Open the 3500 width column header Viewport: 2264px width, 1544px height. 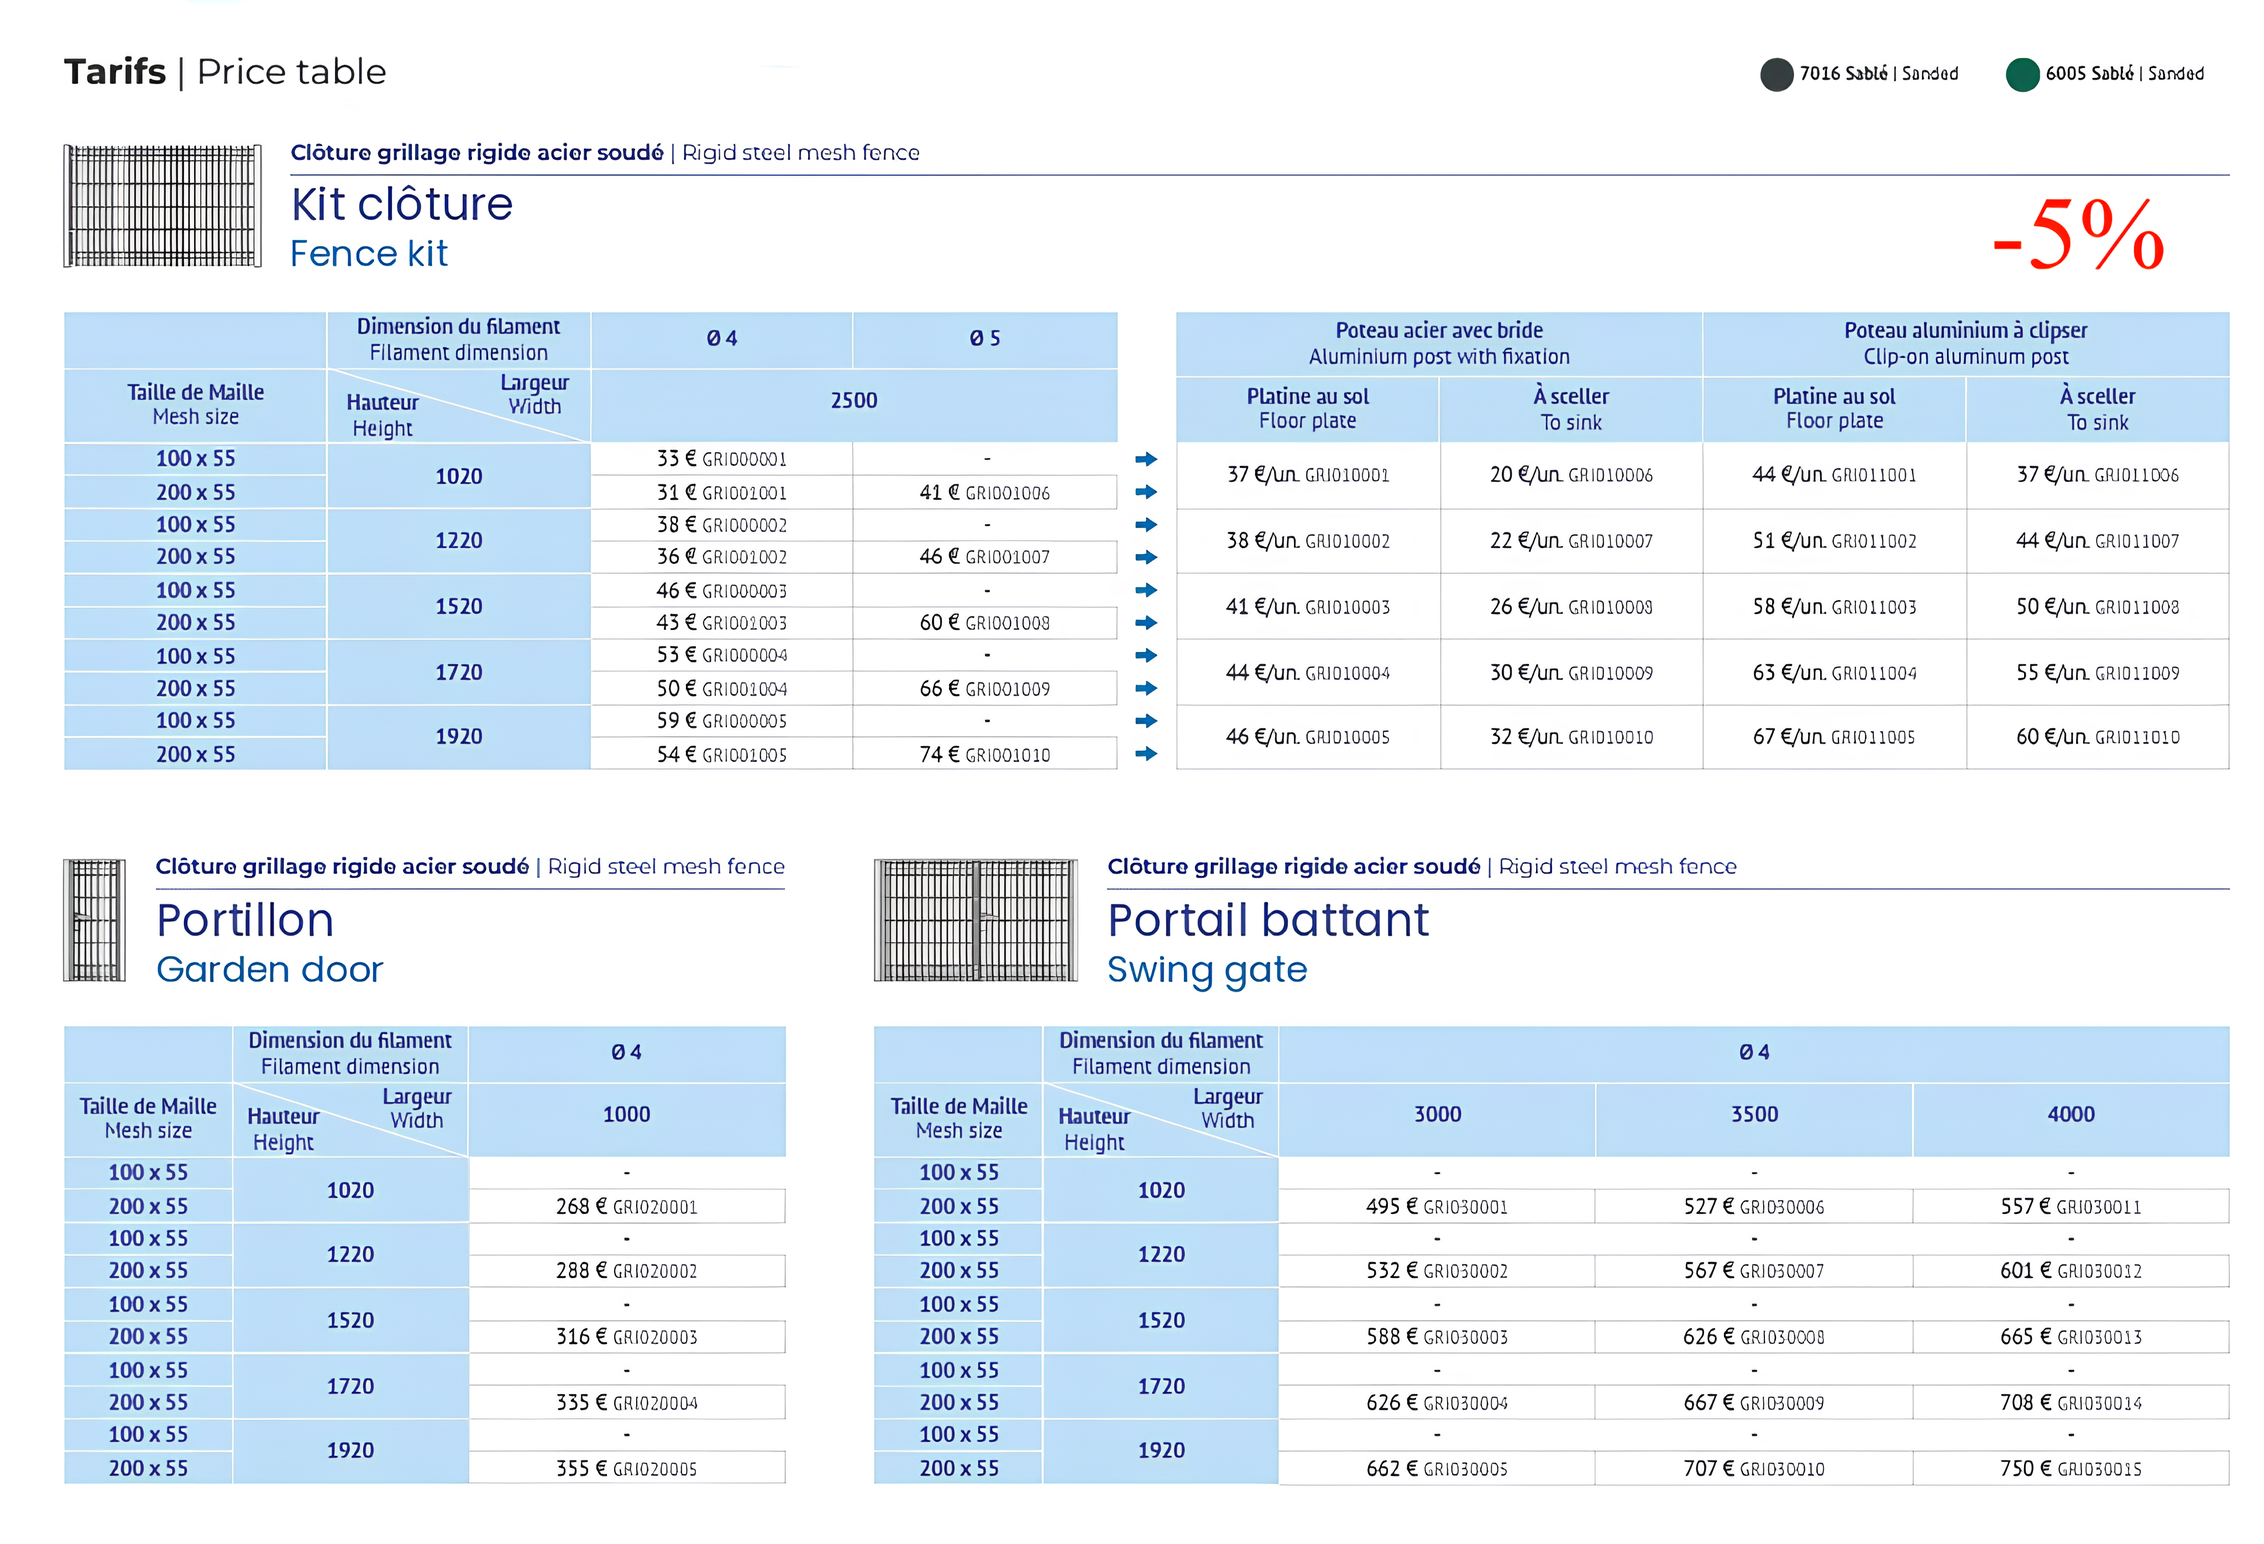1754,1113
